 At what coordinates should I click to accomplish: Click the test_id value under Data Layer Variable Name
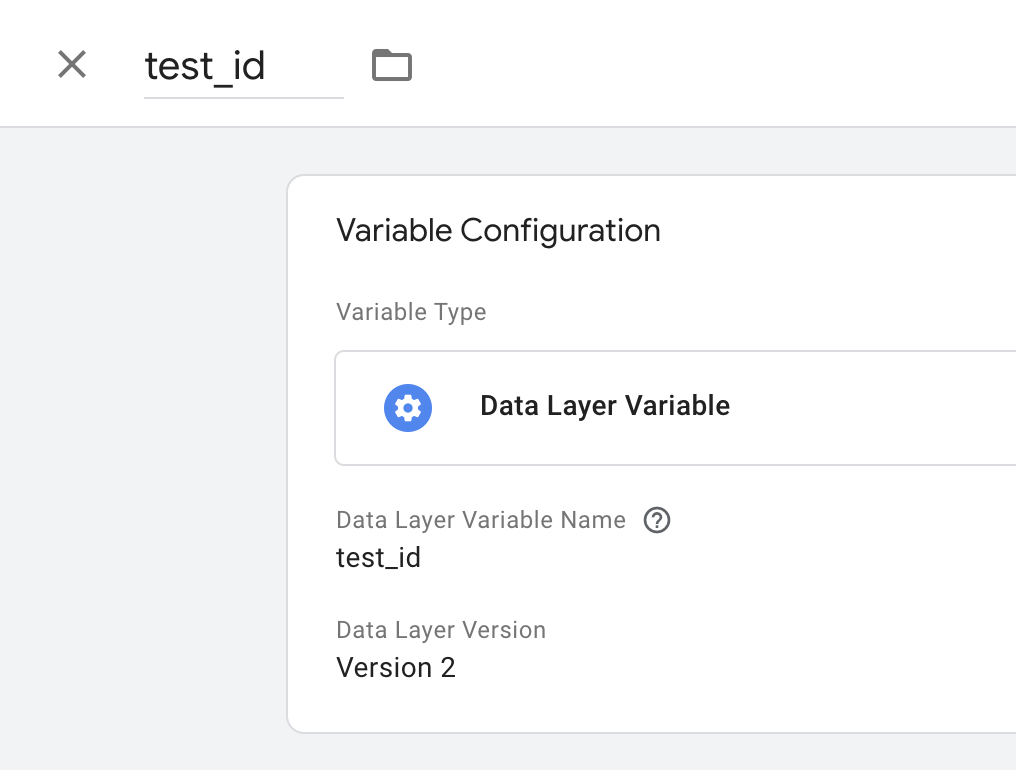tap(378, 557)
